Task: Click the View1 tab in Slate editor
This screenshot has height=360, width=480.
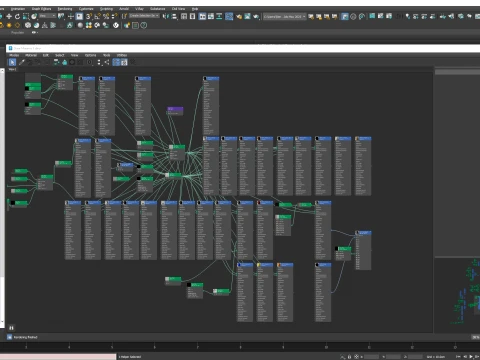Action: click(12, 69)
